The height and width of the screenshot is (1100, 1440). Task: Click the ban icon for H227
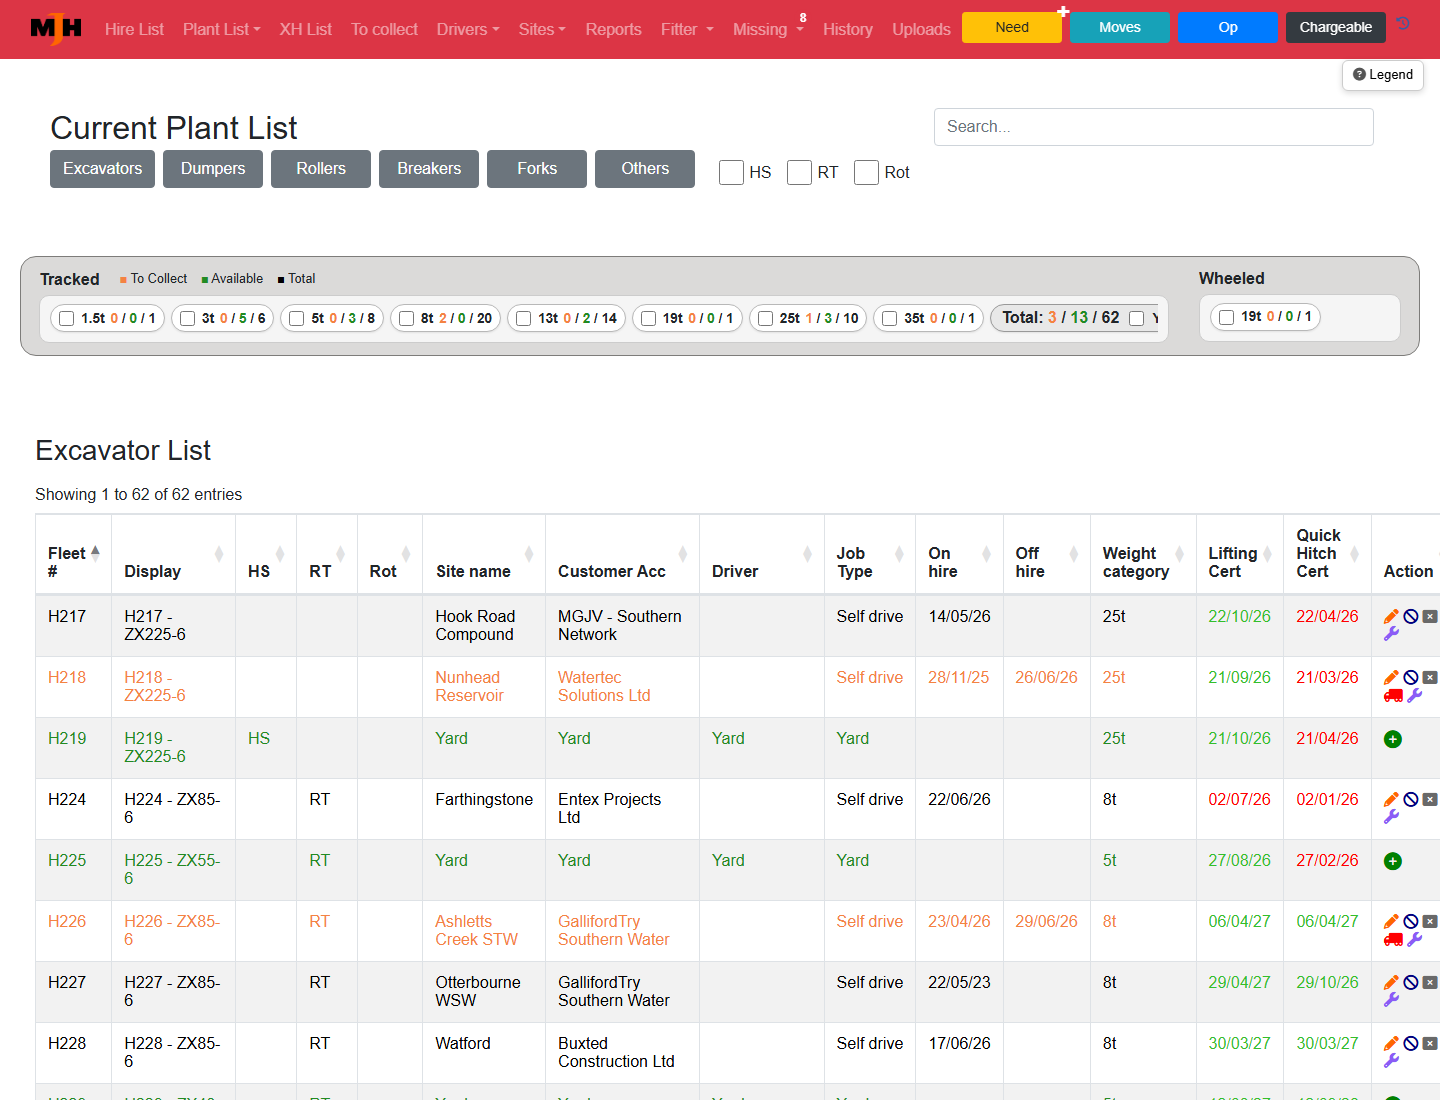pyautogui.click(x=1411, y=982)
